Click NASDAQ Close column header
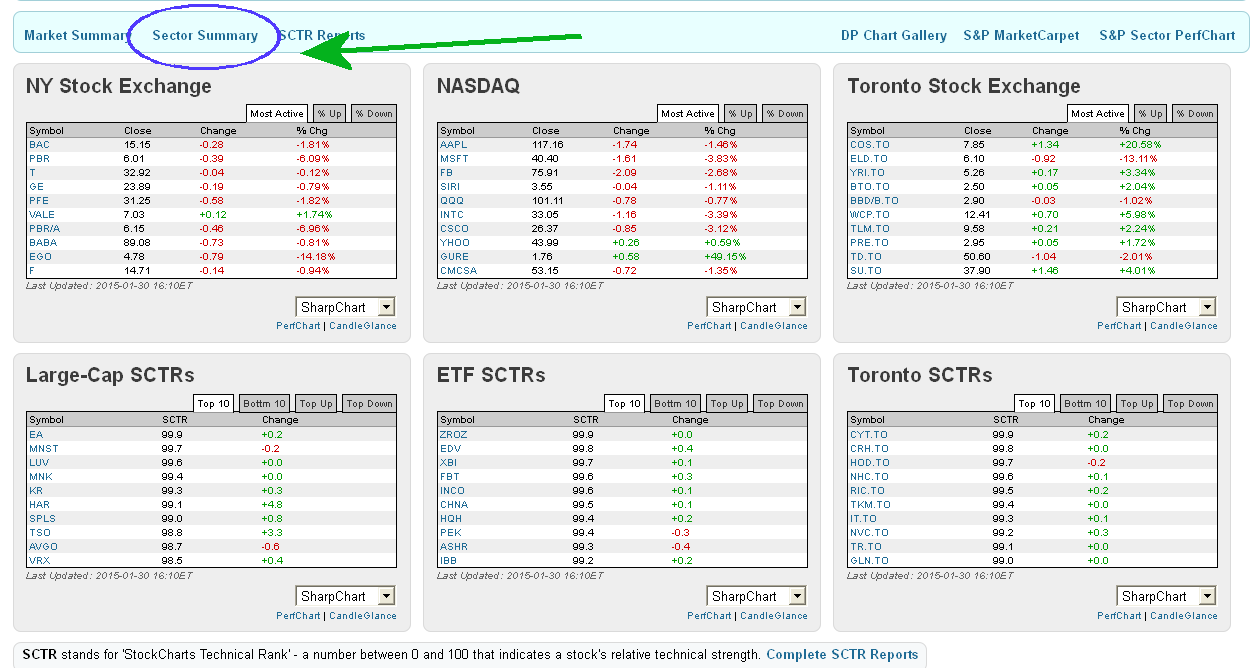This screenshot has width=1258, height=668. pyautogui.click(x=546, y=131)
